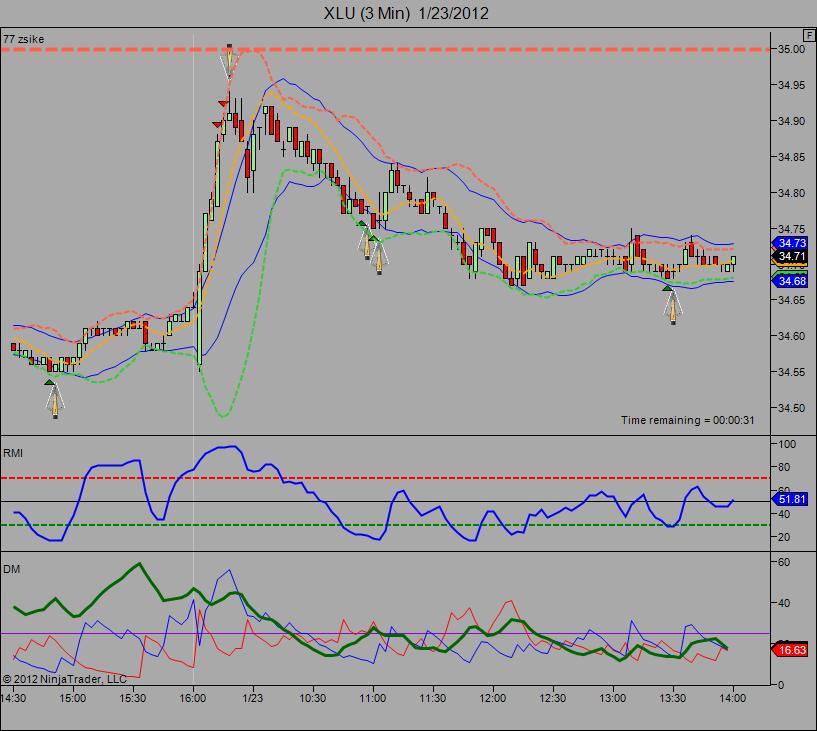Click the 12:00 time axis label
The height and width of the screenshot is (731, 817).
tap(492, 698)
